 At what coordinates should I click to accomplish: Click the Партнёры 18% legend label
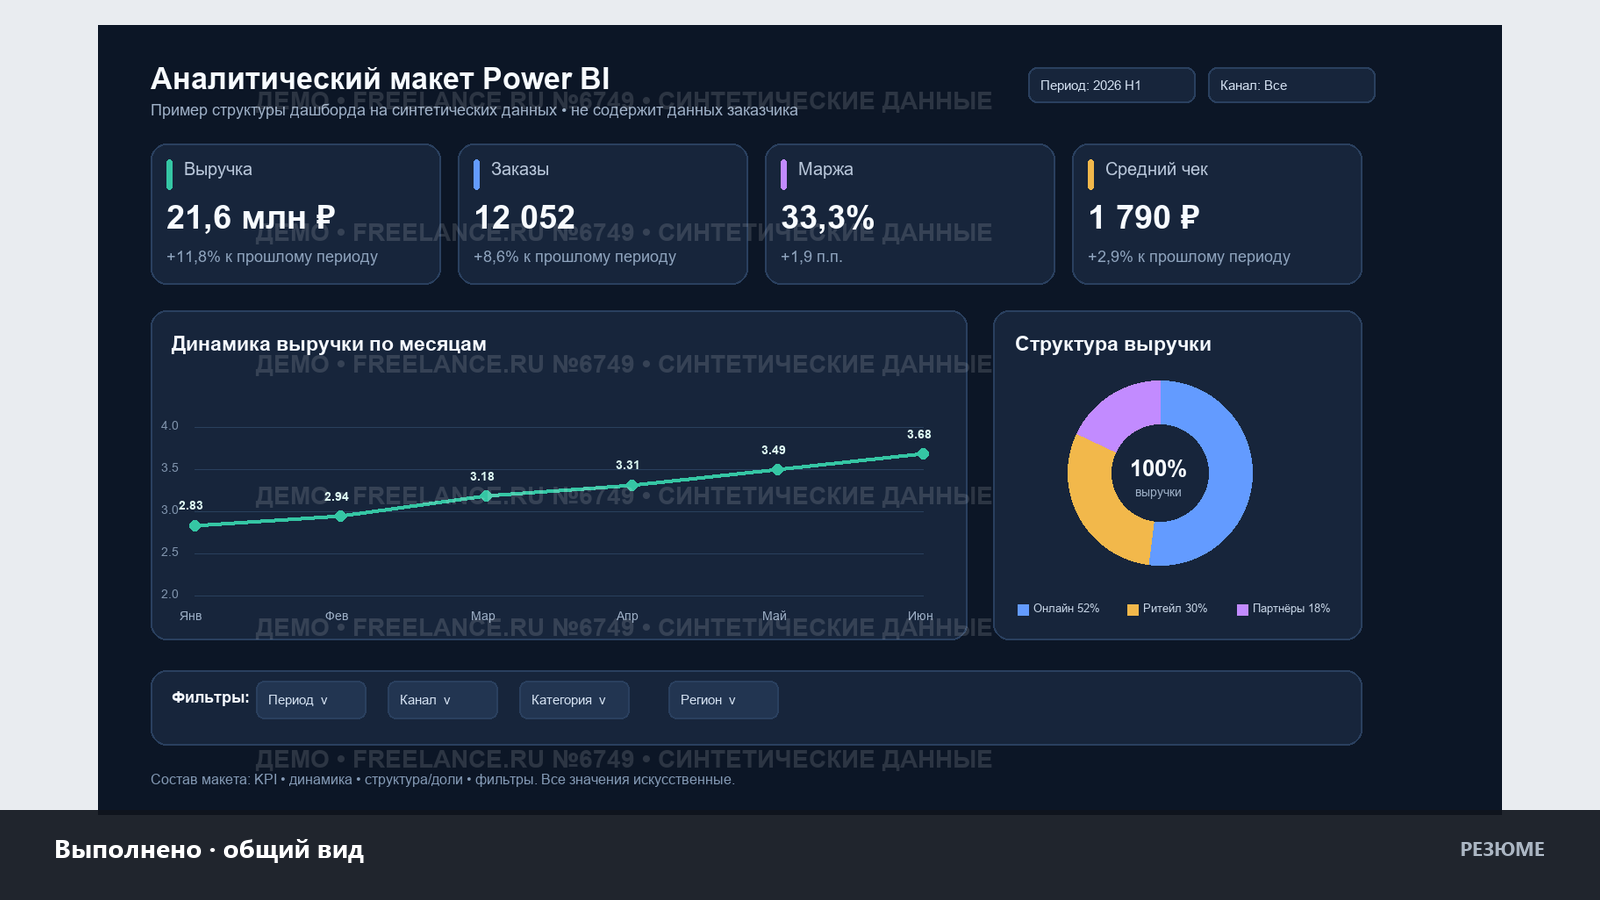point(1291,609)
